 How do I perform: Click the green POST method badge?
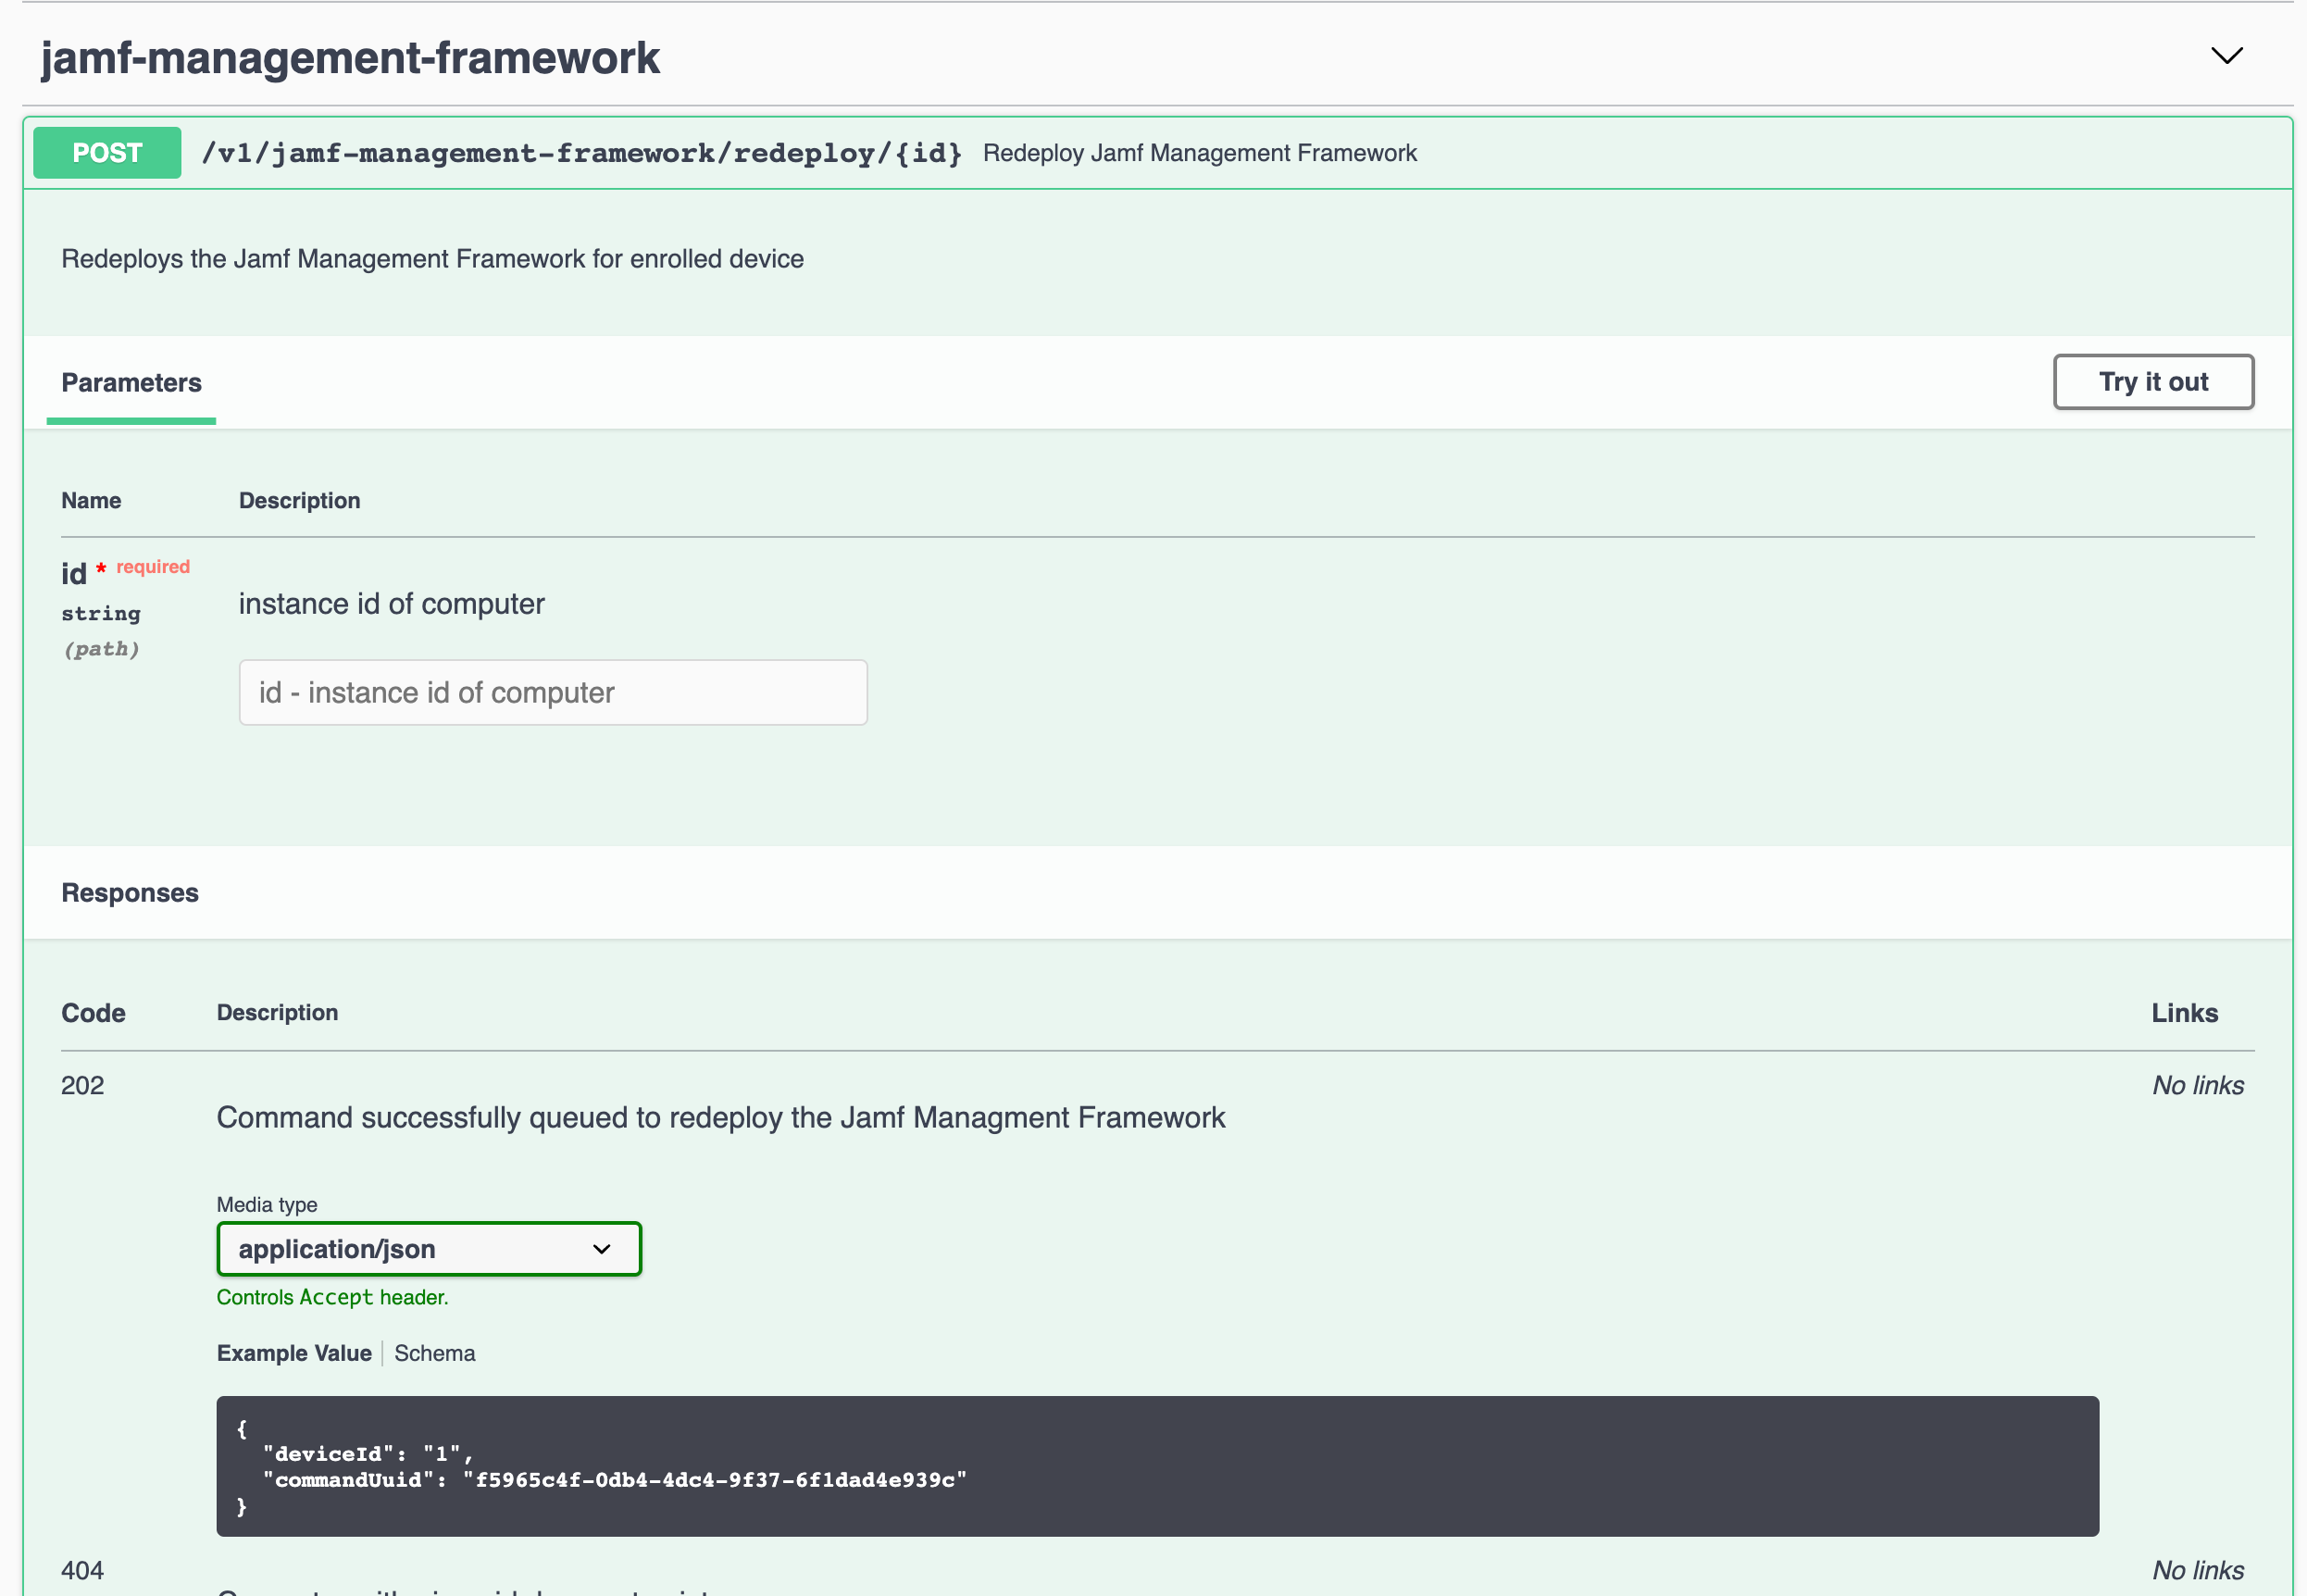107,153
